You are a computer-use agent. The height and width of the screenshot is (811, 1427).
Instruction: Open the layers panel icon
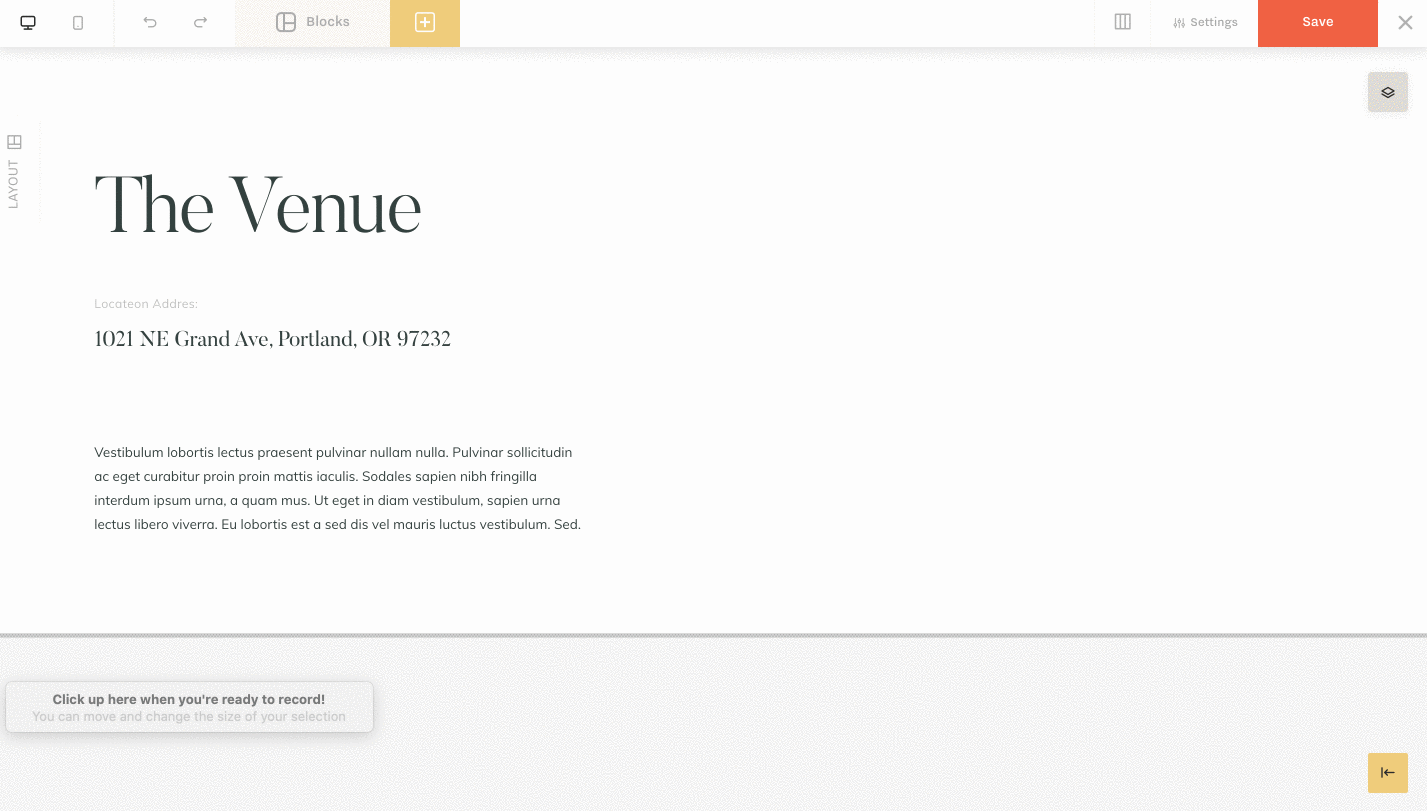click(x=1388, y=92)
